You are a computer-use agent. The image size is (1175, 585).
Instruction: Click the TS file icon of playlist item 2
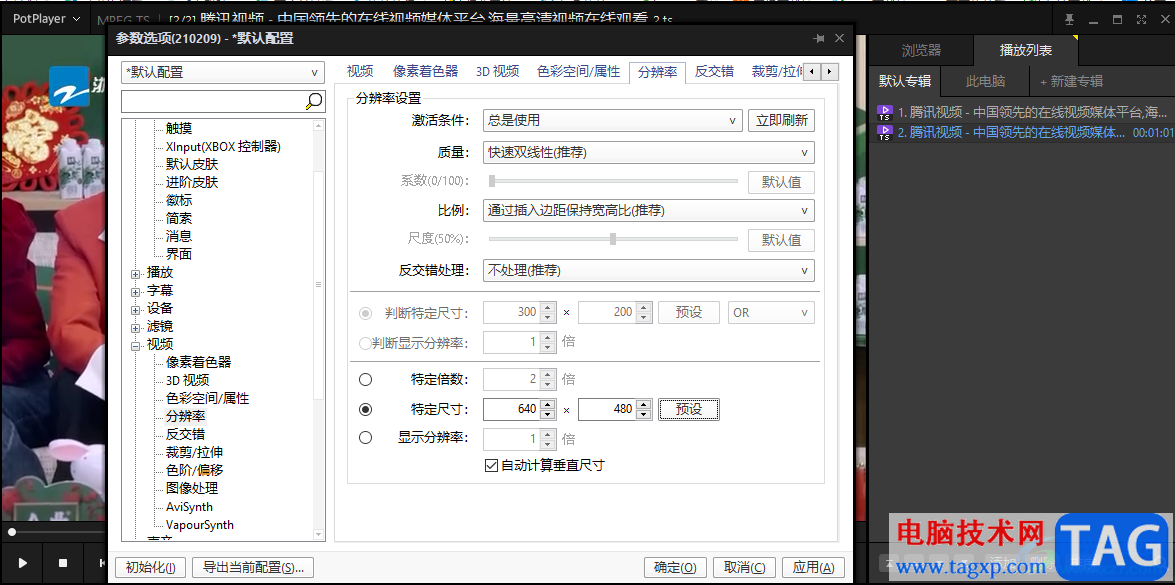pos(884,132)
